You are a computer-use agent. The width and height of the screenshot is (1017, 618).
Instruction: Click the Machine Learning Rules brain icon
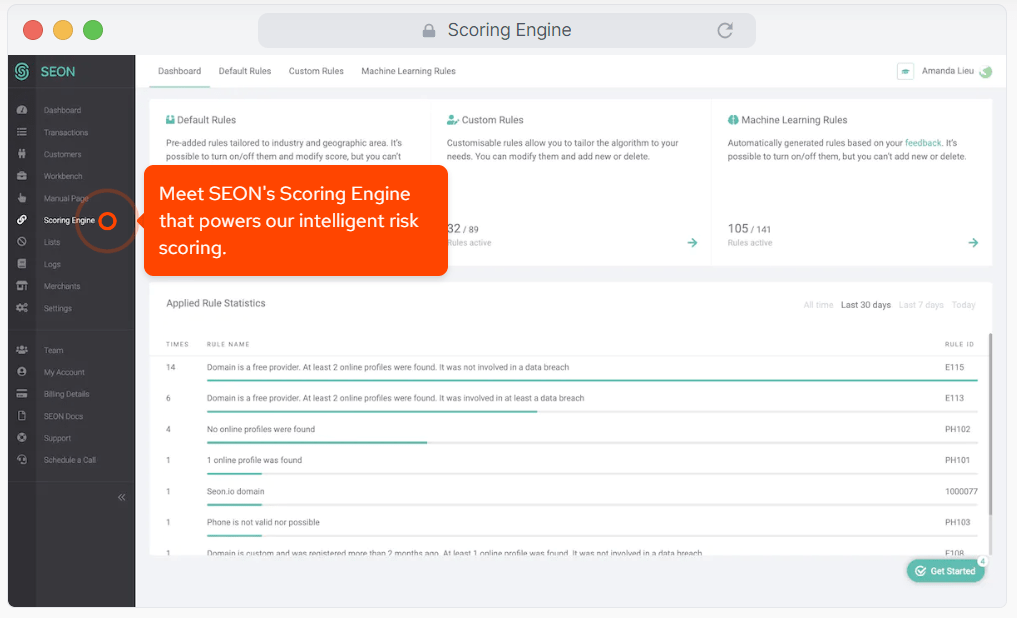point(733,120)
